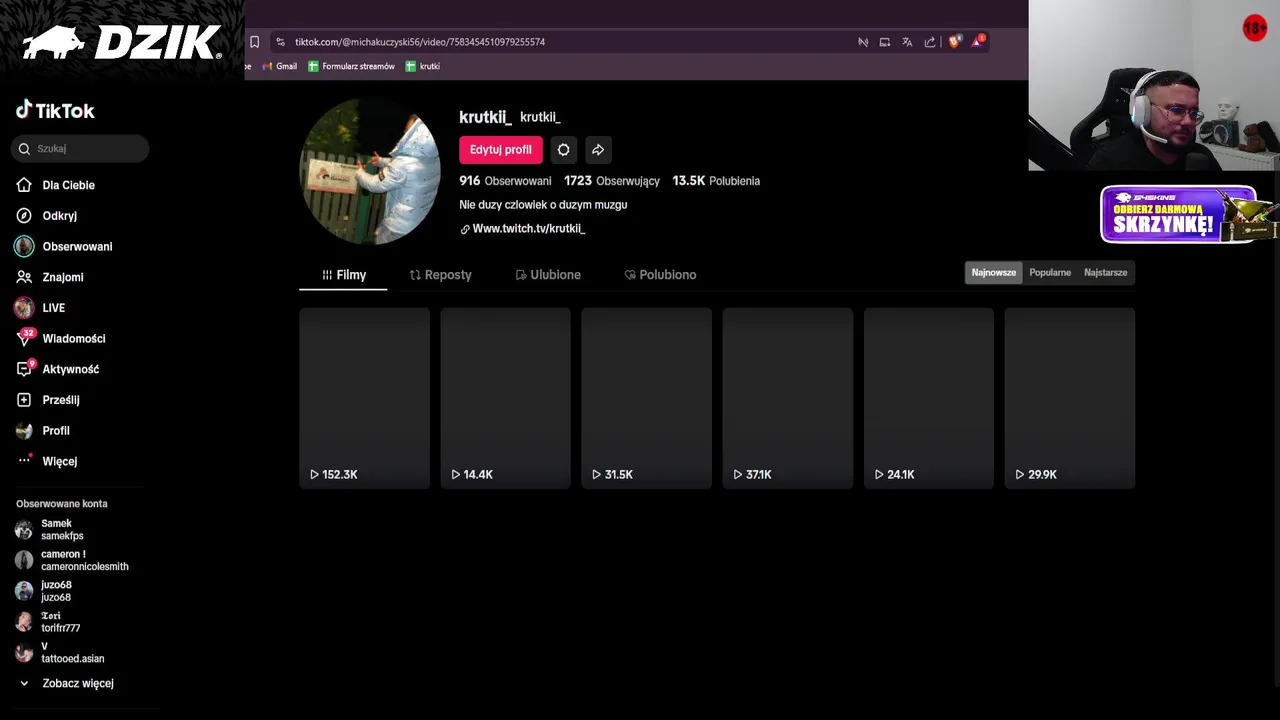Click the bio text Nie duzy czlowiek
Screen dimensions: 1280x720
click(x=543, y=205)
